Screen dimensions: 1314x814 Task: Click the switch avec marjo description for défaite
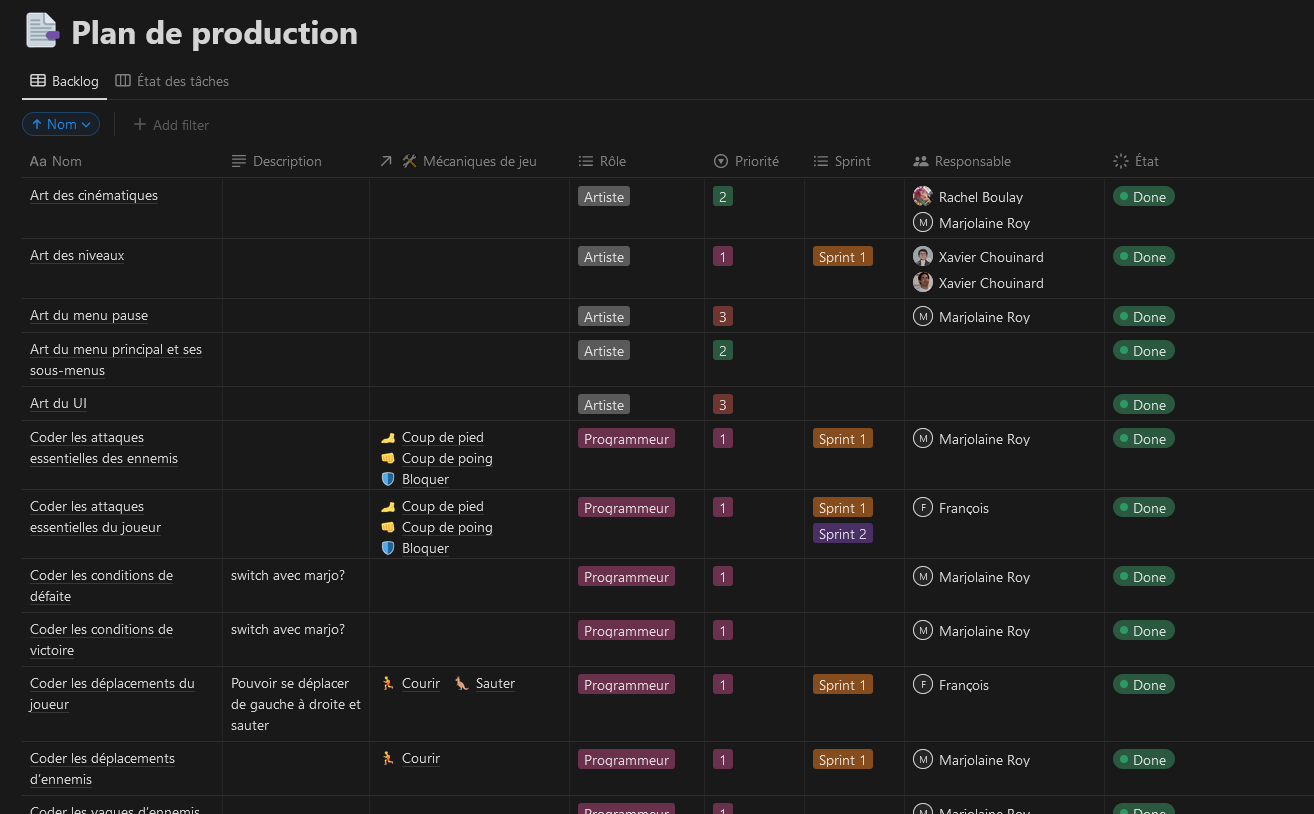tap(288, 576)
